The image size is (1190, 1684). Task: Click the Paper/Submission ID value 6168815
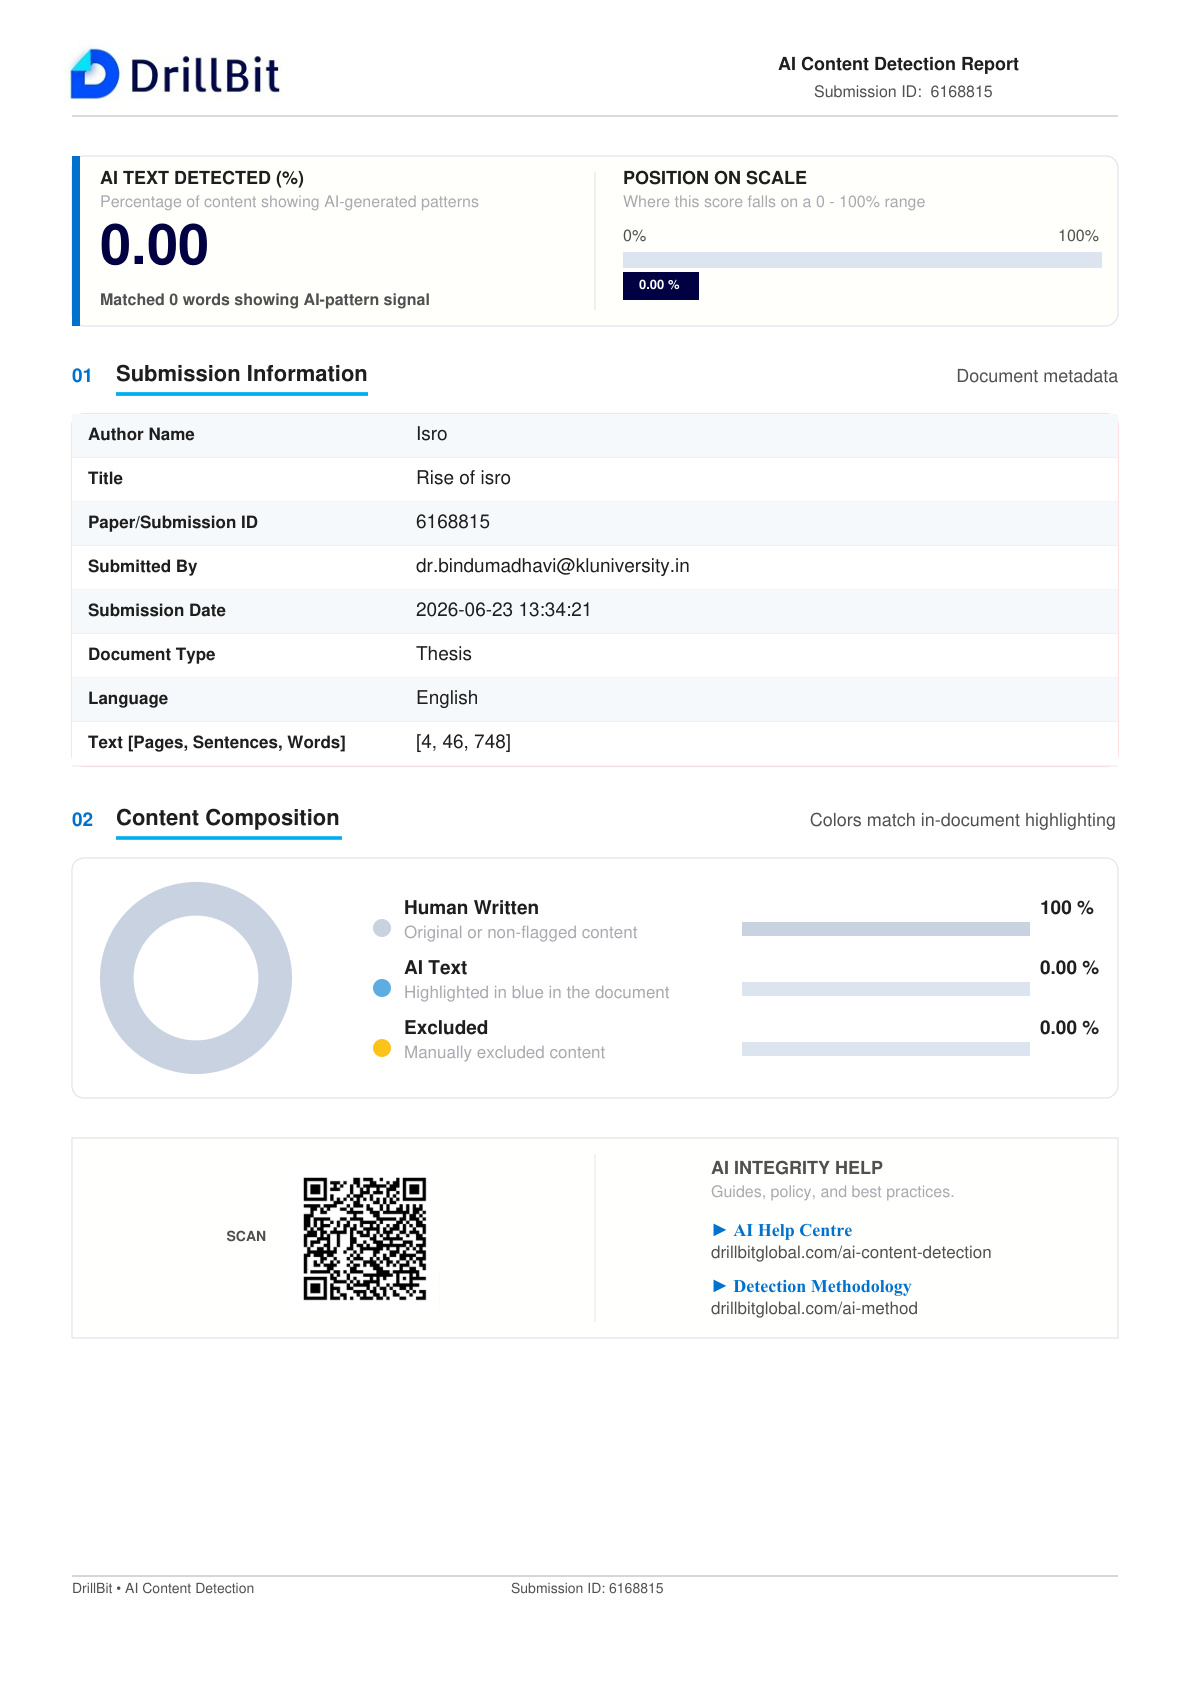453,522
